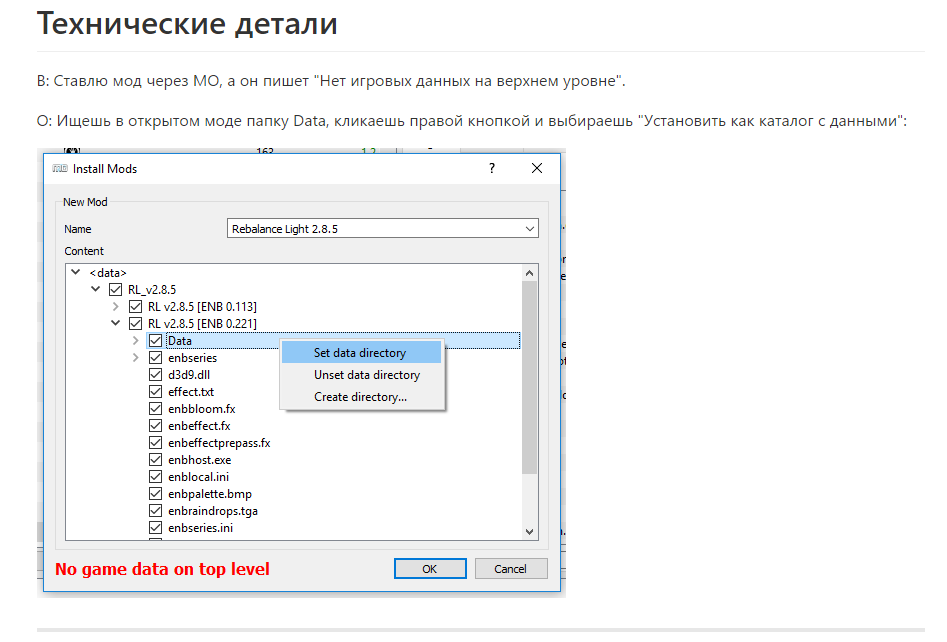The height and width of the screenshot is (642, 947).
Task: Uncheck RL v2.8.5 [ENB 0.113] checkbox
Action: click(135, 307)
